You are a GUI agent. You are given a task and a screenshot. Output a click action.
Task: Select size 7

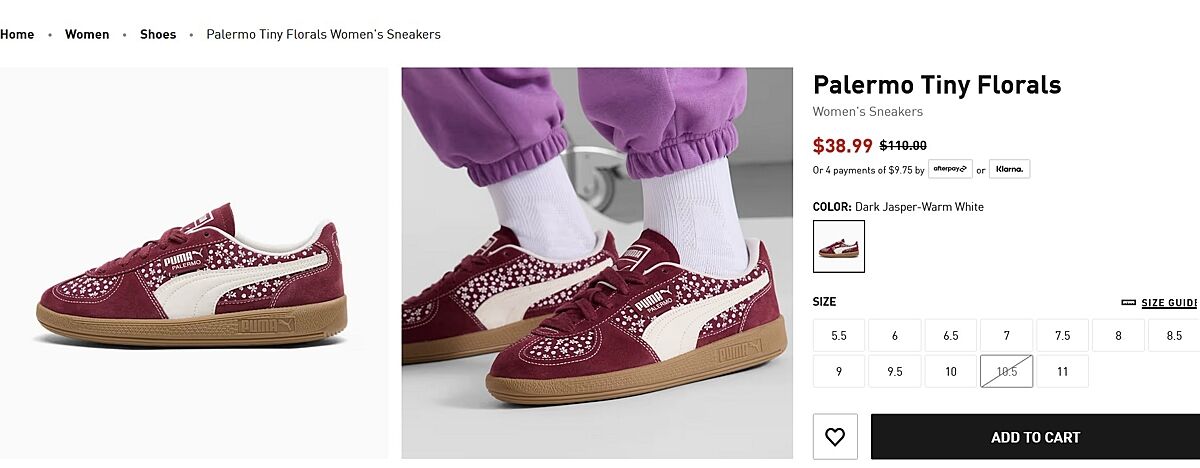[x=1006, y=336]
